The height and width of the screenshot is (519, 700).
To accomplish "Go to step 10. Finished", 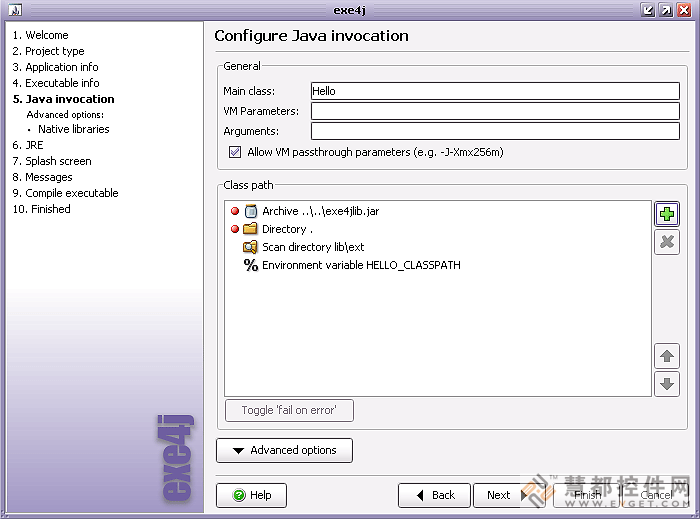I will (42, 209).
